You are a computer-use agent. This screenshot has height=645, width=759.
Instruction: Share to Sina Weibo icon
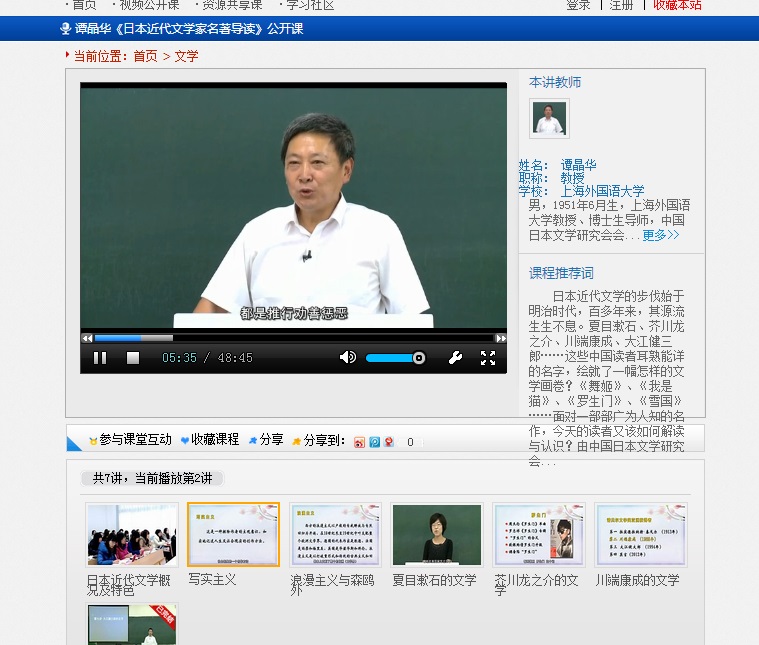360,441
